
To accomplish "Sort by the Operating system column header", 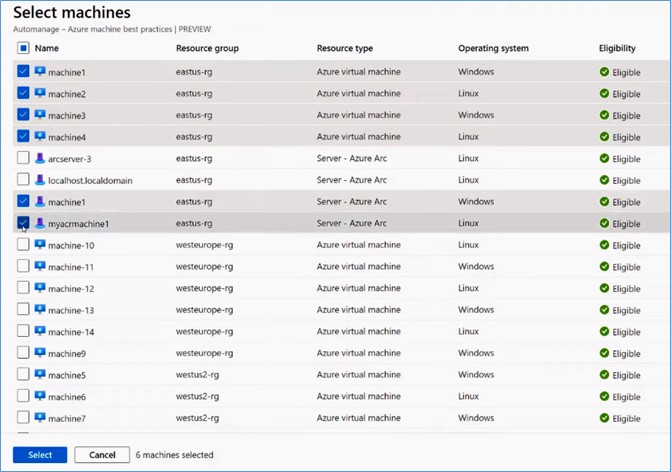I will [493, 48].
